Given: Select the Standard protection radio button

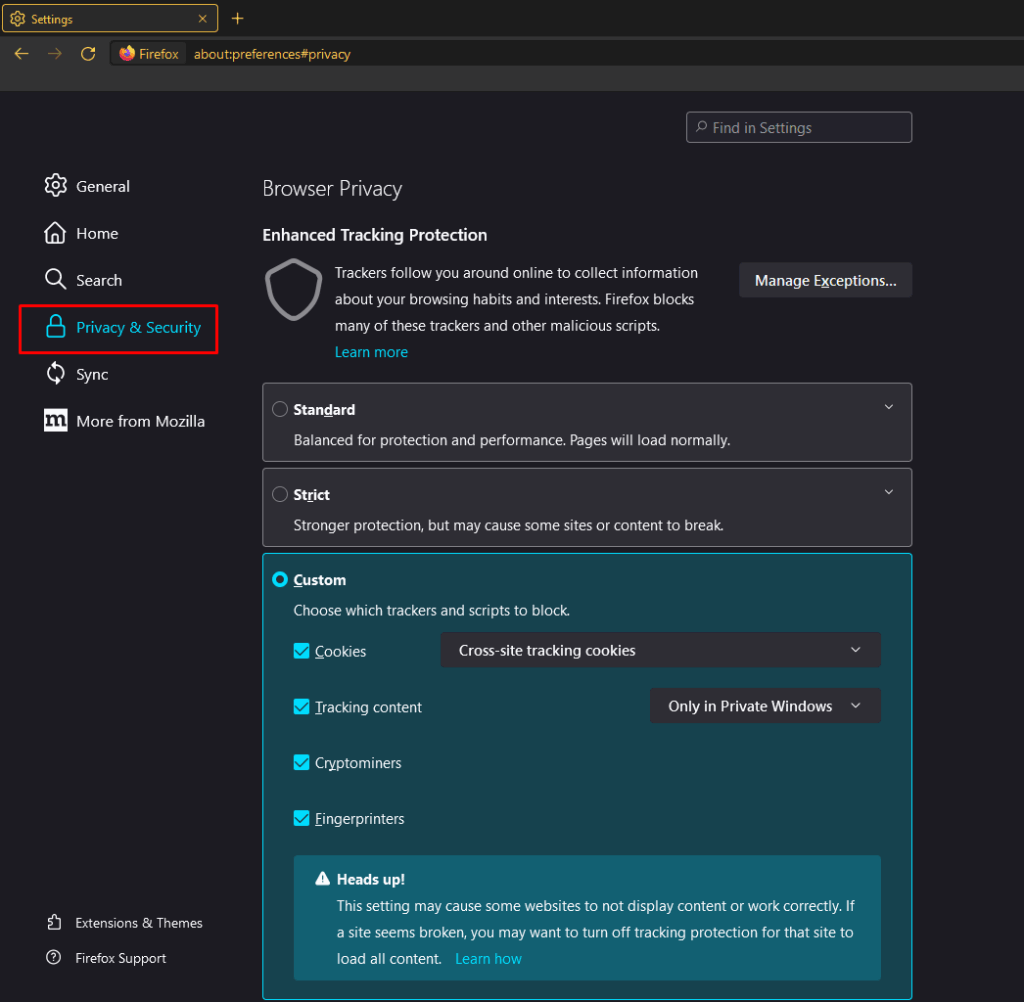Looking at the screenshot, I should pyautogui.click(x=280, y=409).
